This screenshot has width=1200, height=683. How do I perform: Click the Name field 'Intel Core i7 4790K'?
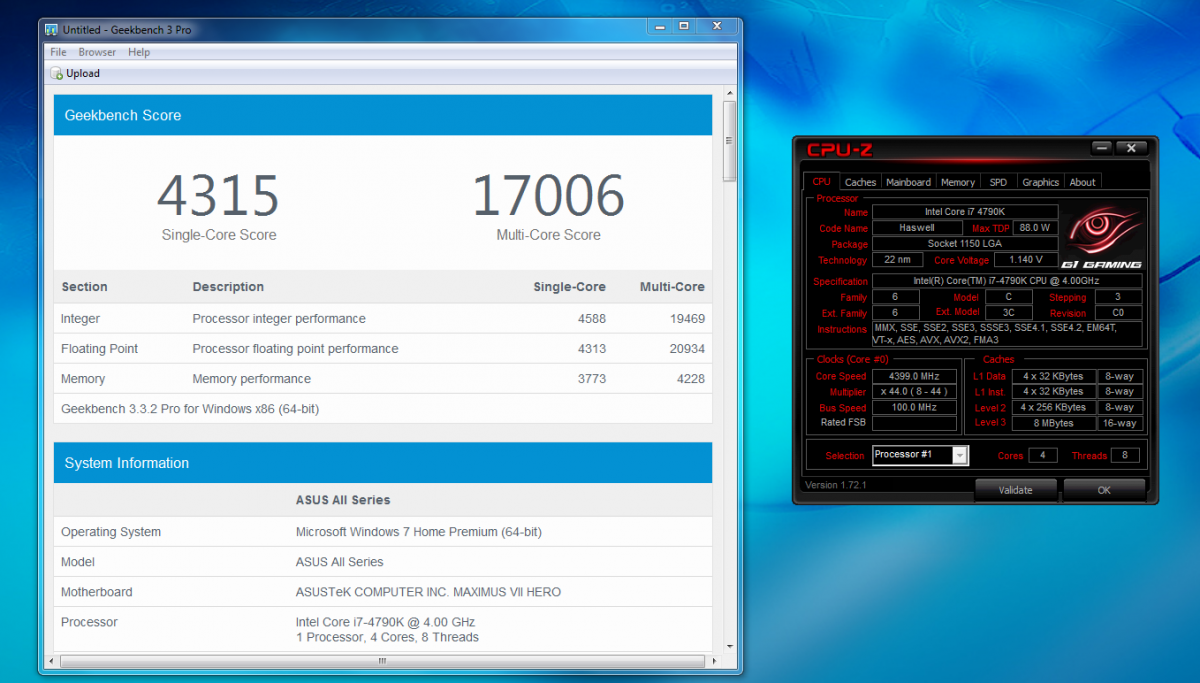(965, 212)
